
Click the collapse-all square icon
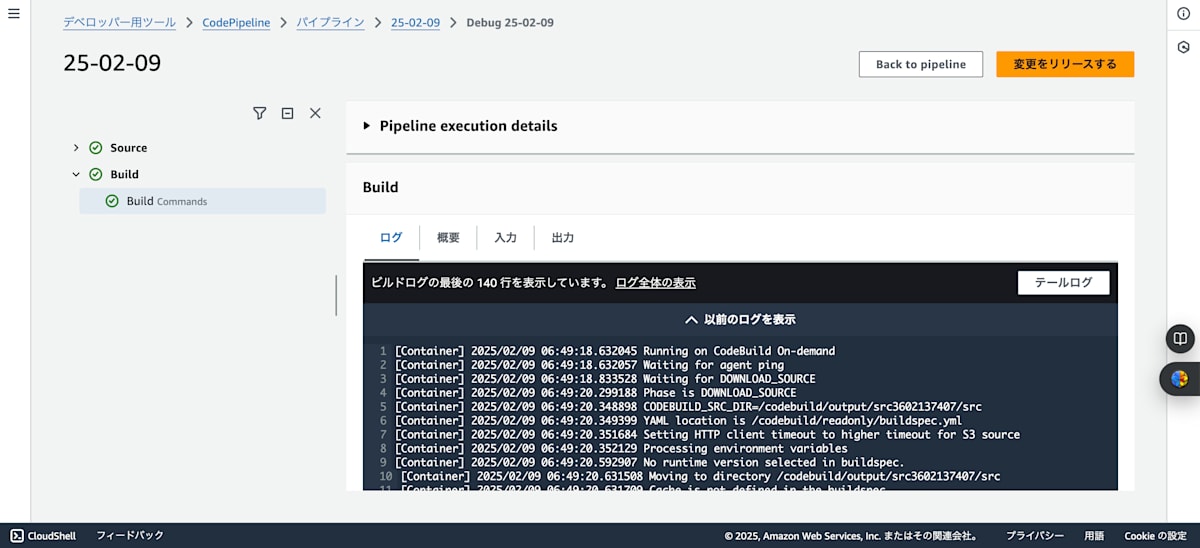[x=287, y=113]
